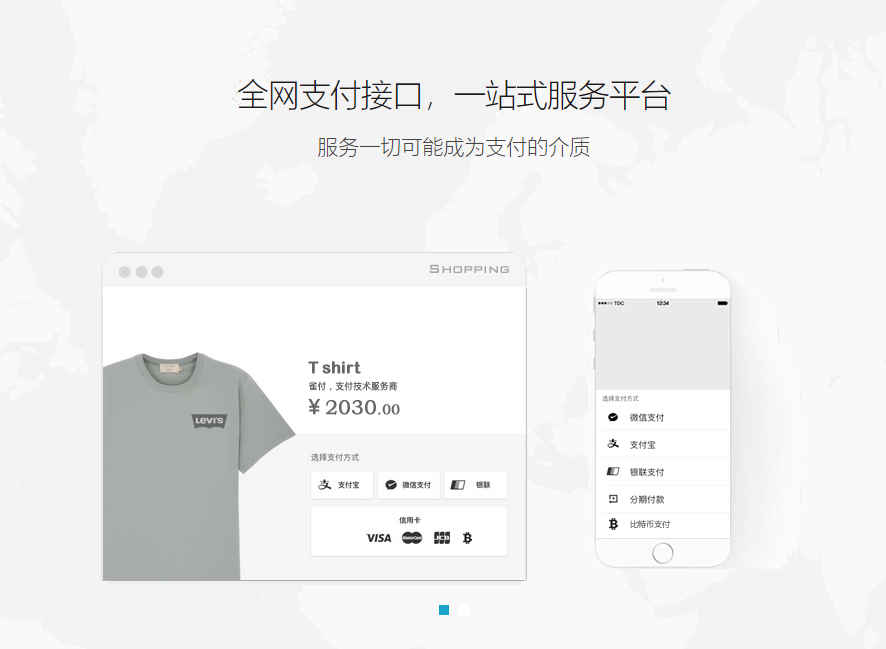Select 分期付款 on the phone screen

[x=662, y=499]
